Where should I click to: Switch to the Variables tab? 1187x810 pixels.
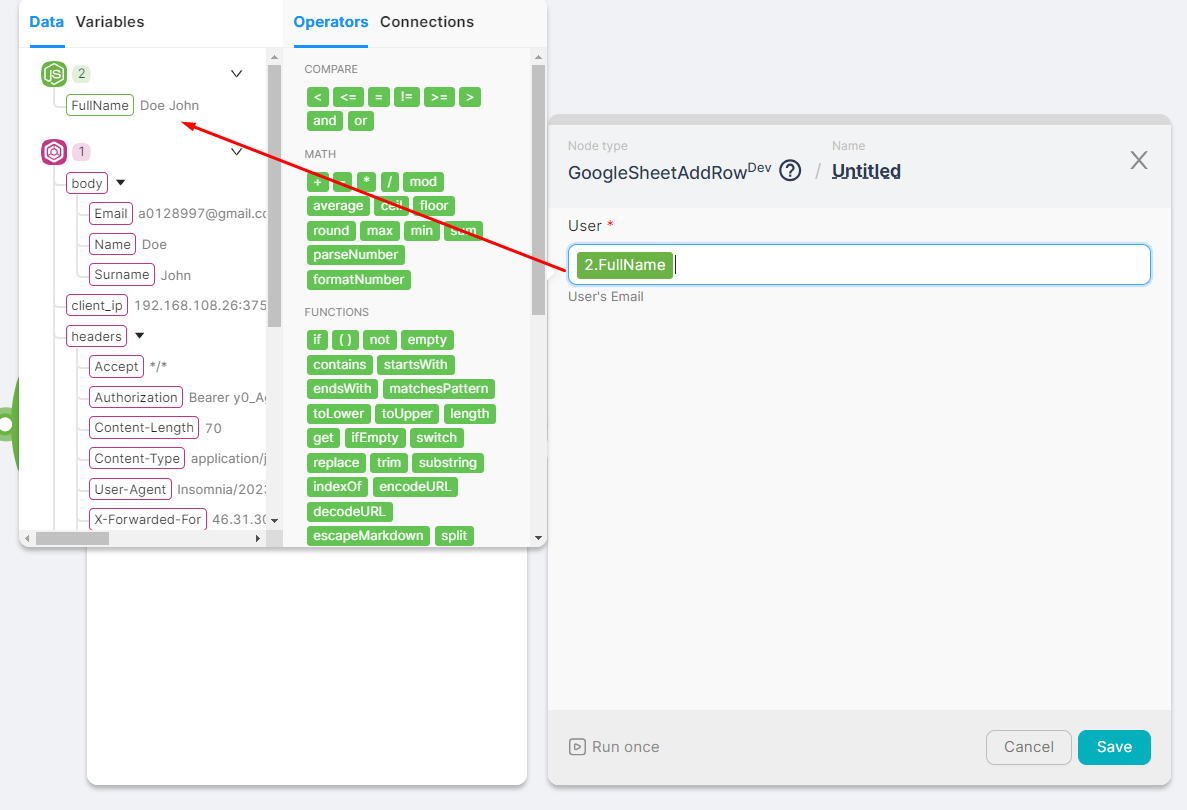(x=110, y=22)
